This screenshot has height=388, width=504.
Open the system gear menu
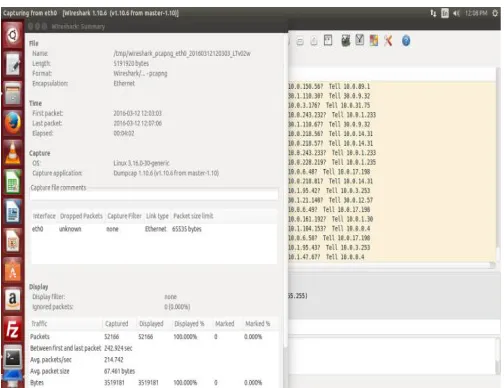coord(495,13)
